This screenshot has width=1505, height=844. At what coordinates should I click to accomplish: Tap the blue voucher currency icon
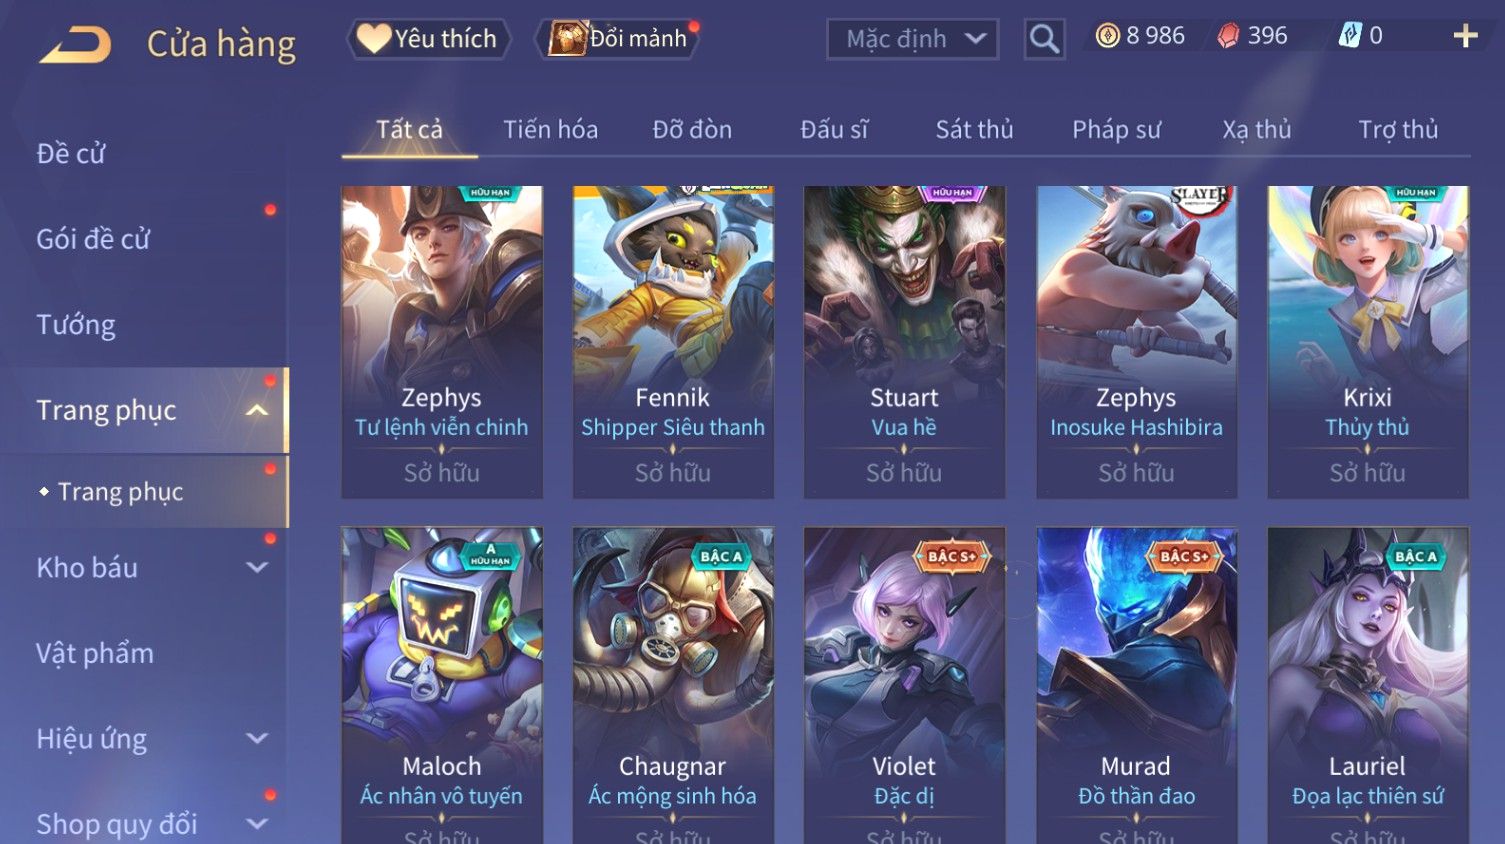coord(1350,36)
